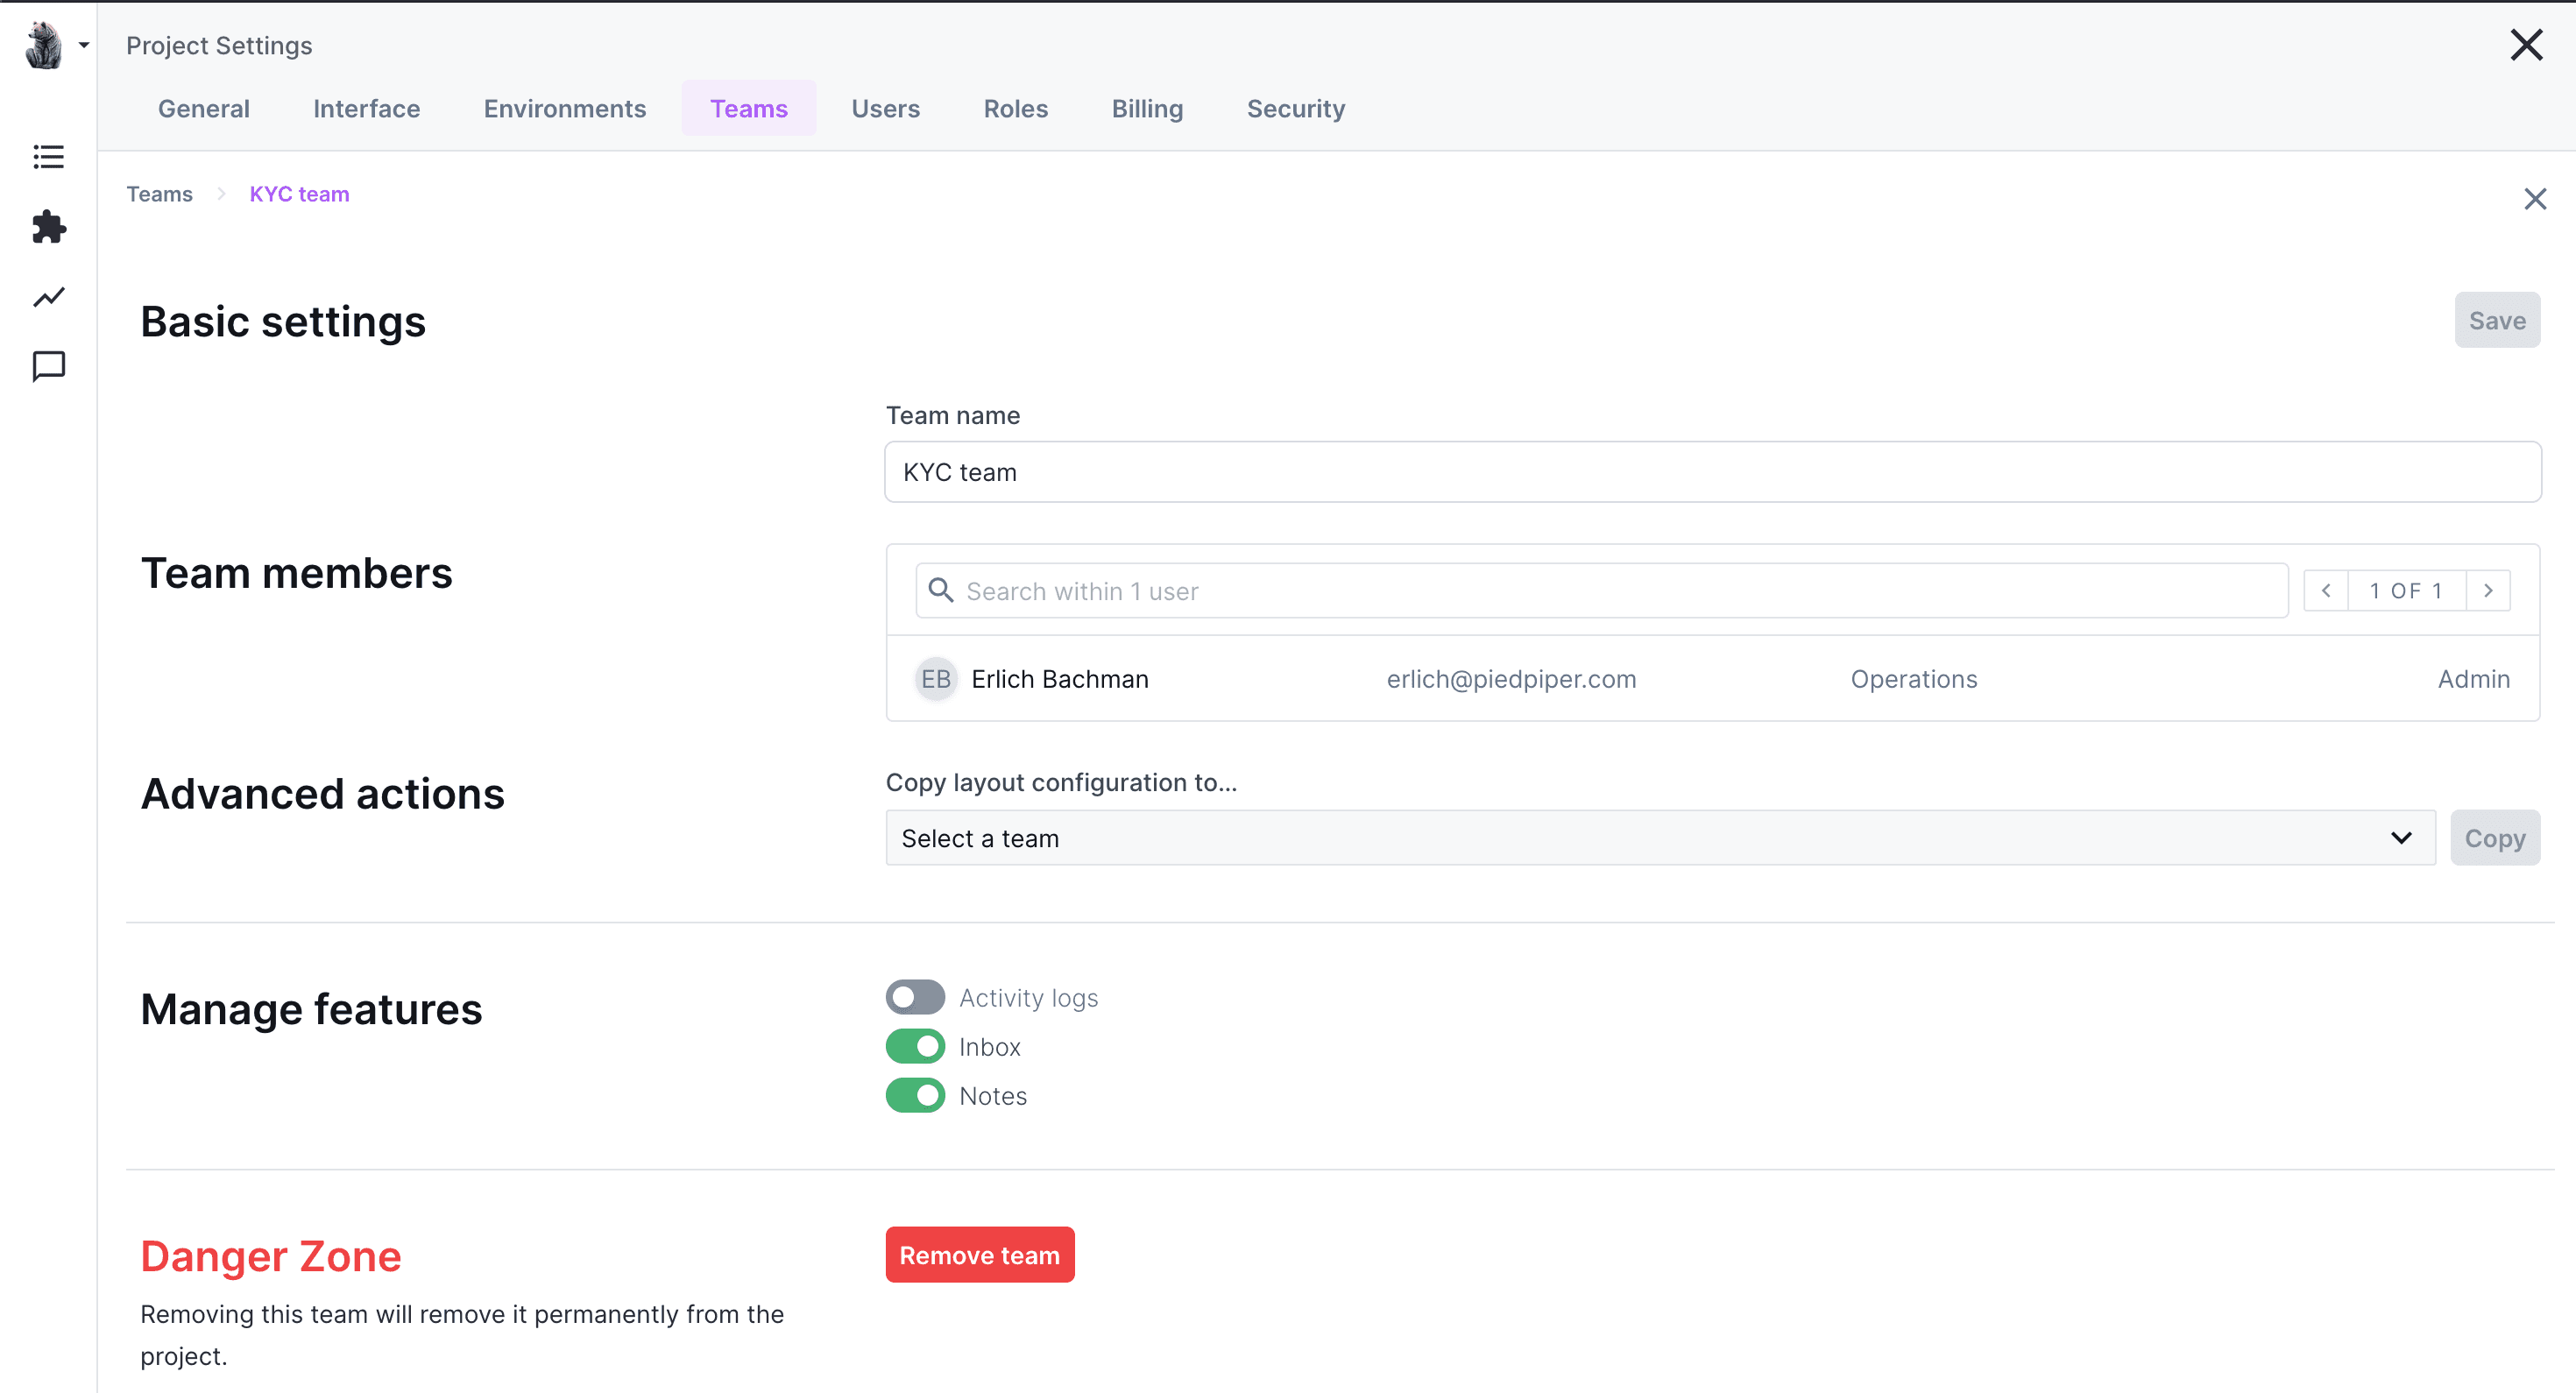Go to next members page
Image resolution: width=2576 pixels, height=1393 pixels.
[x=2488, y=591]
